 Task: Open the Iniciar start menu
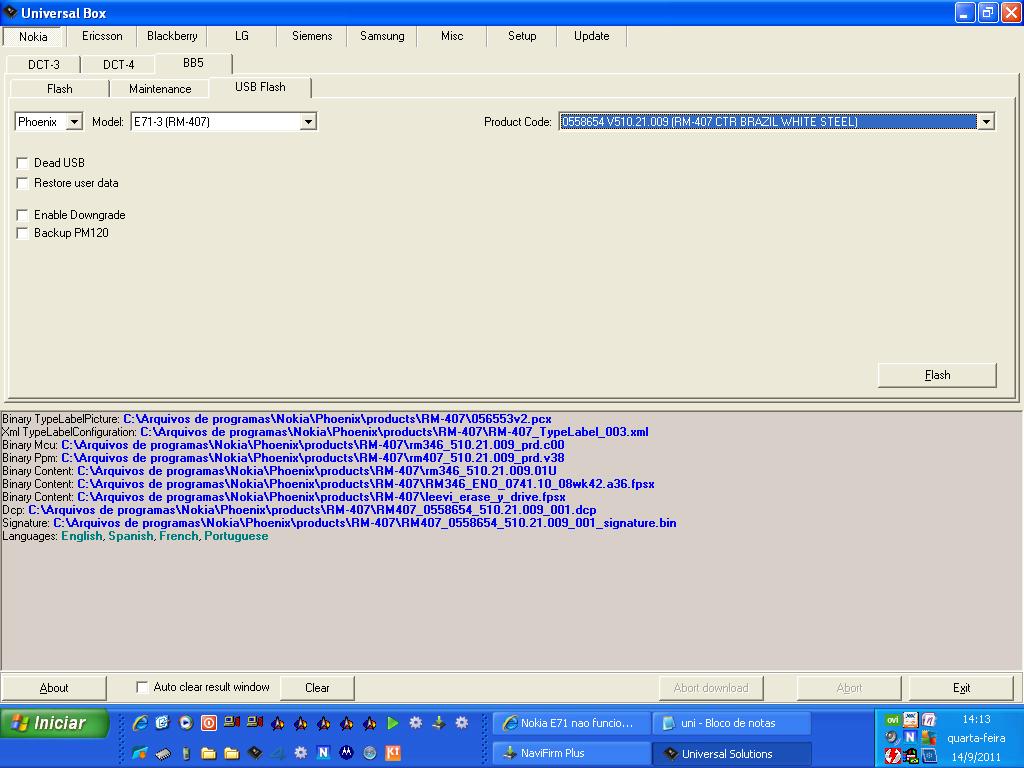tap(55, 723)
